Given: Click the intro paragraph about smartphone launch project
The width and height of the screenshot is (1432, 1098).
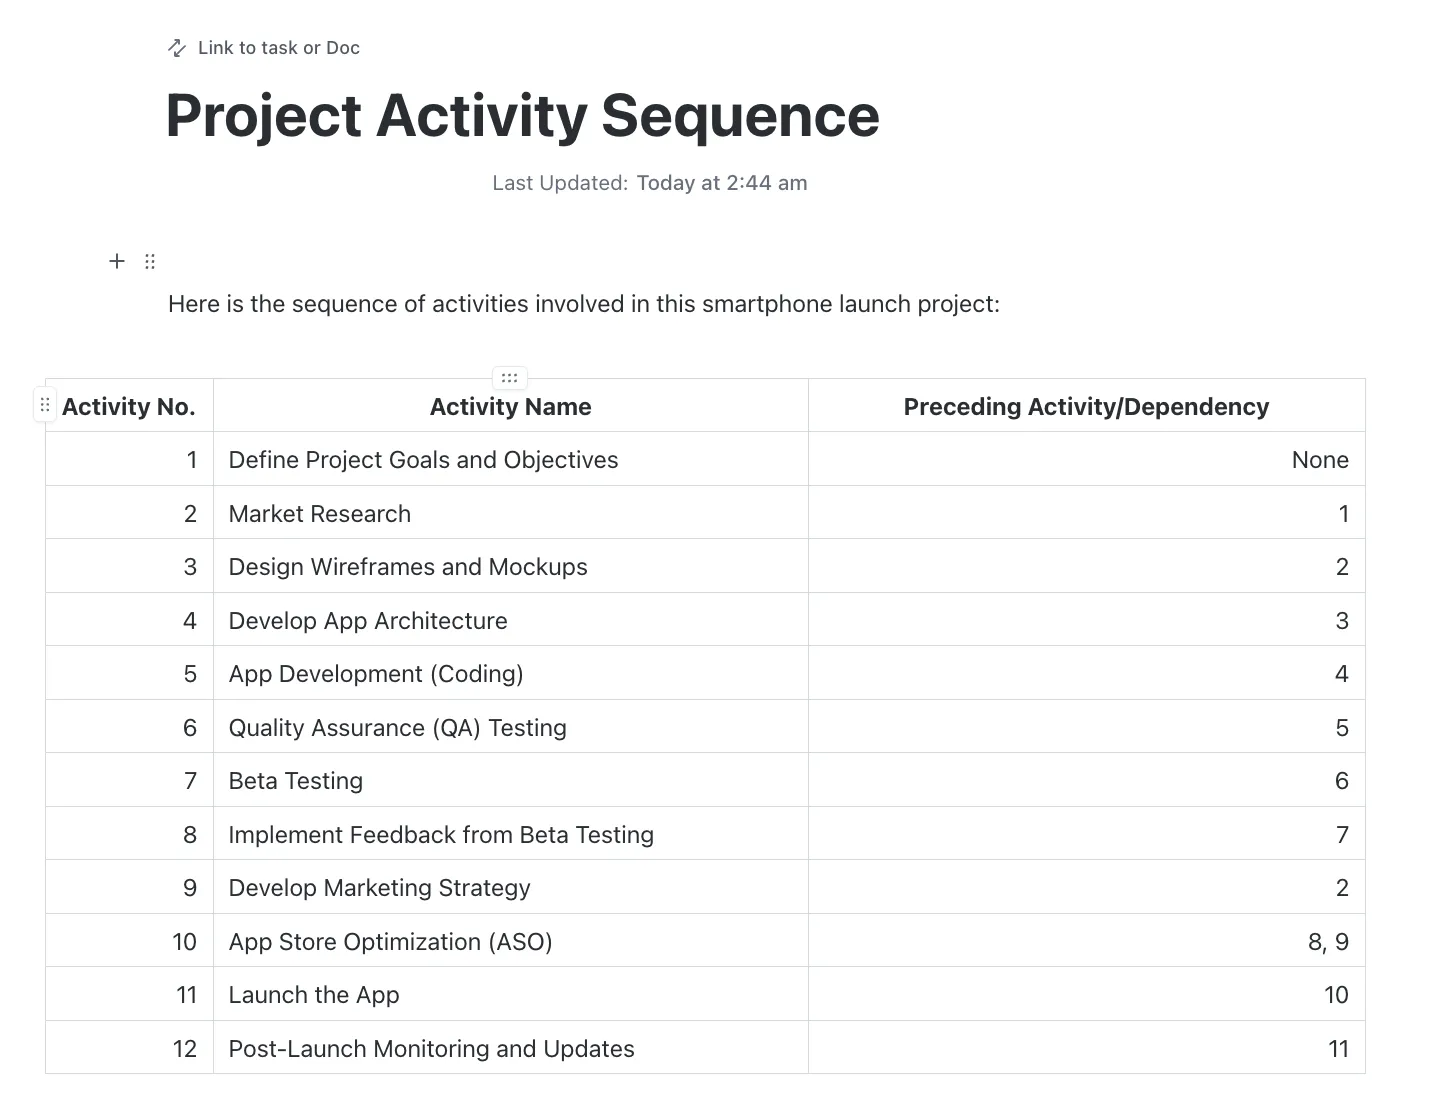Looking at the screenshot, I should coord(584,304).
